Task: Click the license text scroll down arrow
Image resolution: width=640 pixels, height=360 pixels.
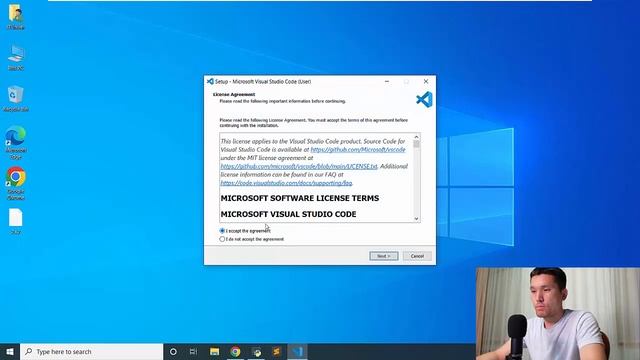Action: pos(416,219)
